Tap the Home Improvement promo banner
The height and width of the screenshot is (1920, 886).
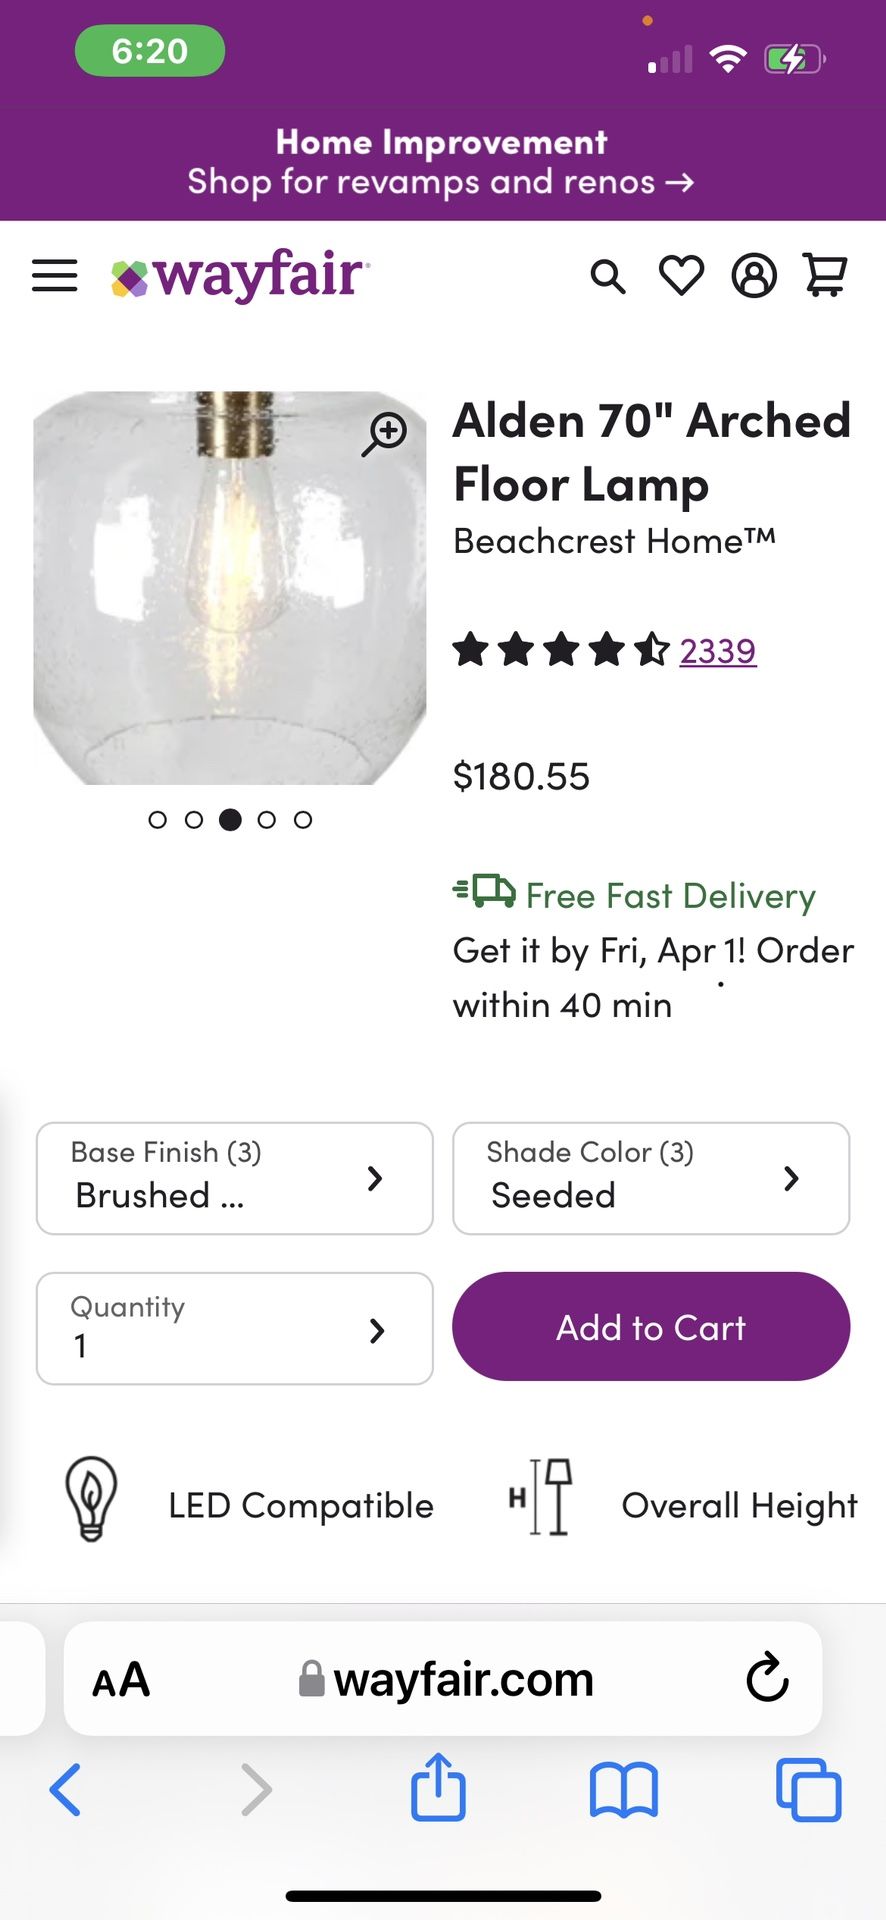[442, 163]
